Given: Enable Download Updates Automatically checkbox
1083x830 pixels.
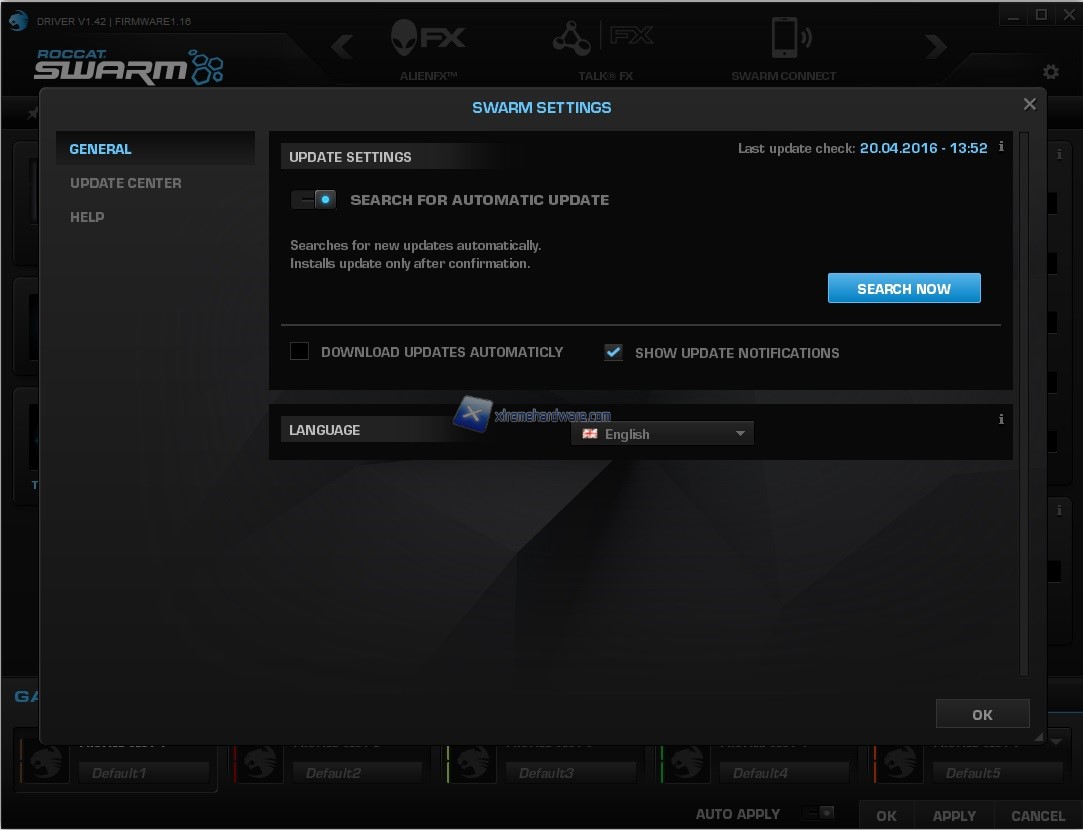Looking at the screenshot, I should point(299,352).
